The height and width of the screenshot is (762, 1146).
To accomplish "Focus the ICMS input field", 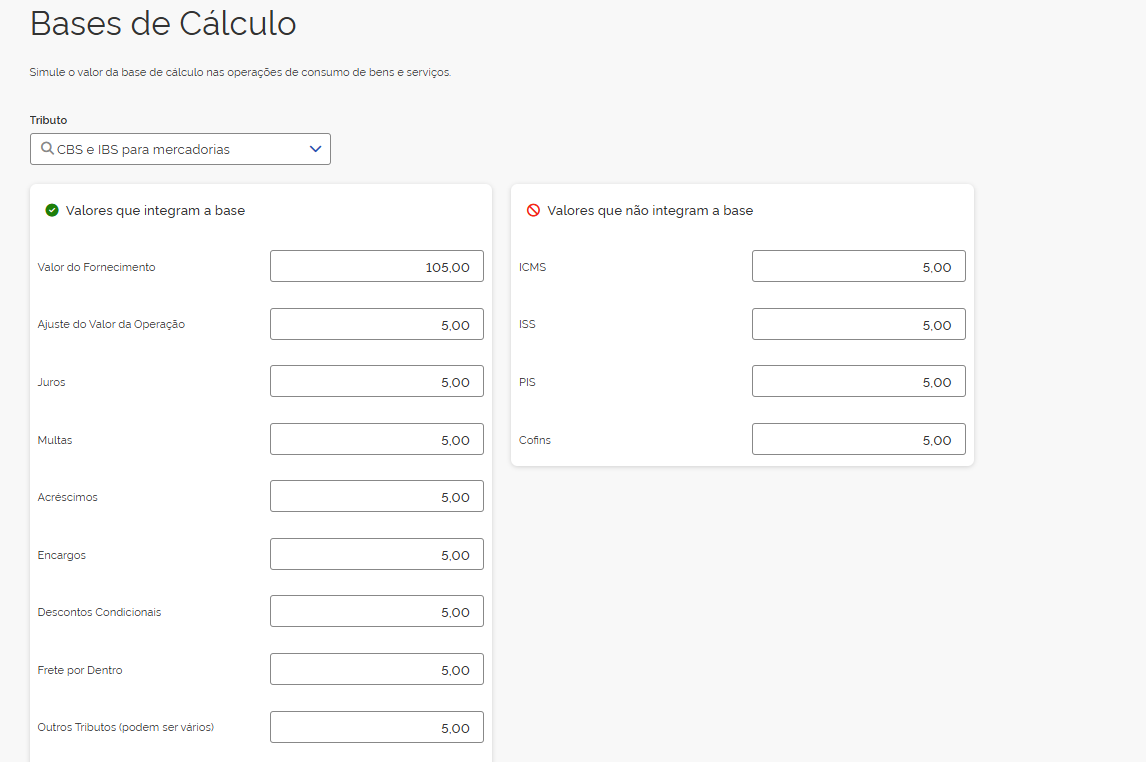I will pyautogui.click(x=858, y=267).
